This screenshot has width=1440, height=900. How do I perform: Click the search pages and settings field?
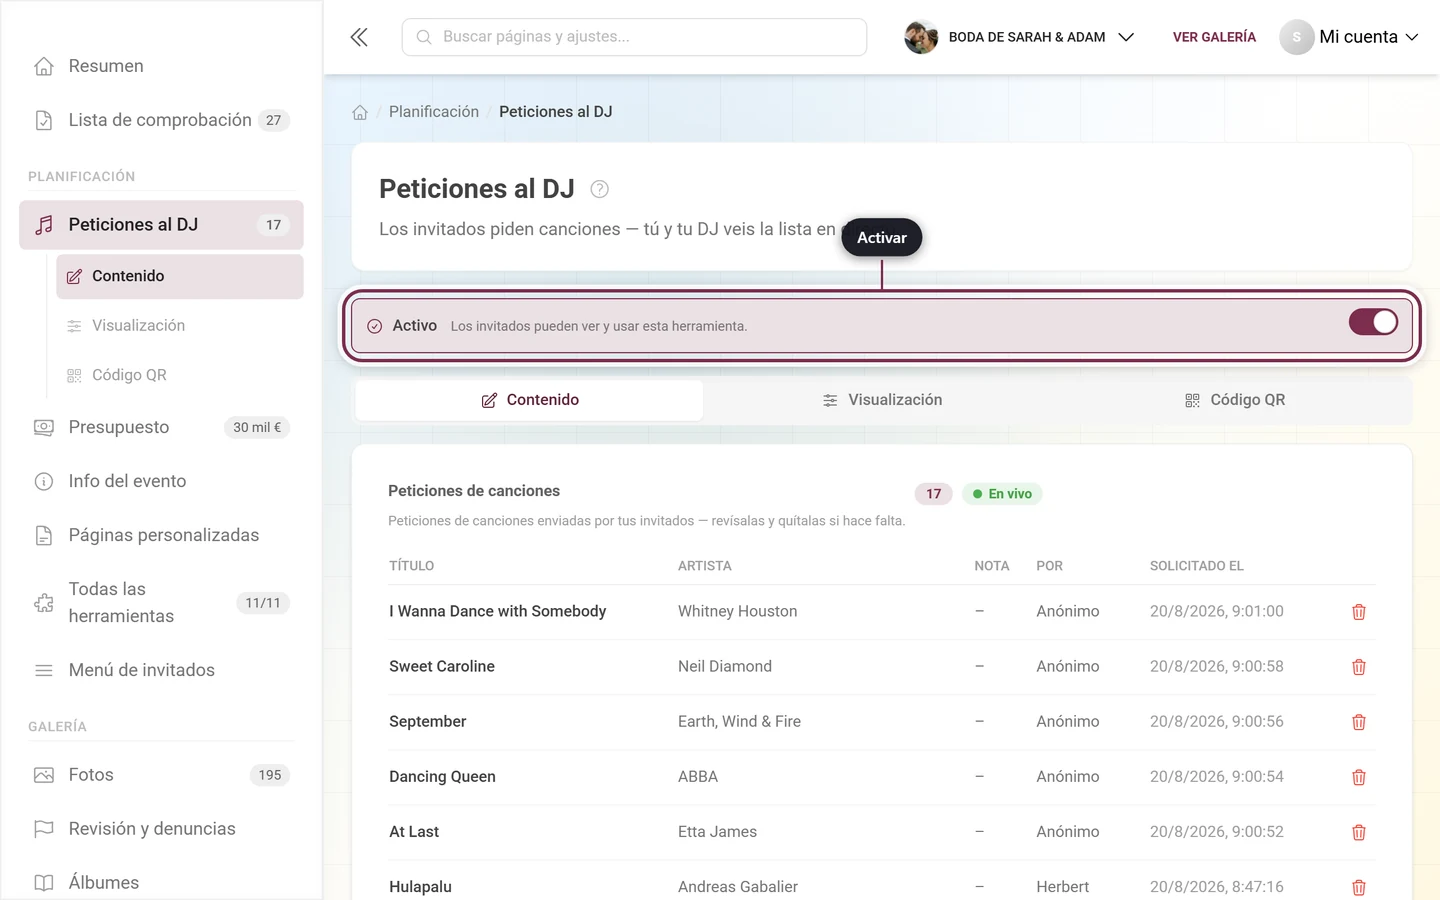(634, 37)
